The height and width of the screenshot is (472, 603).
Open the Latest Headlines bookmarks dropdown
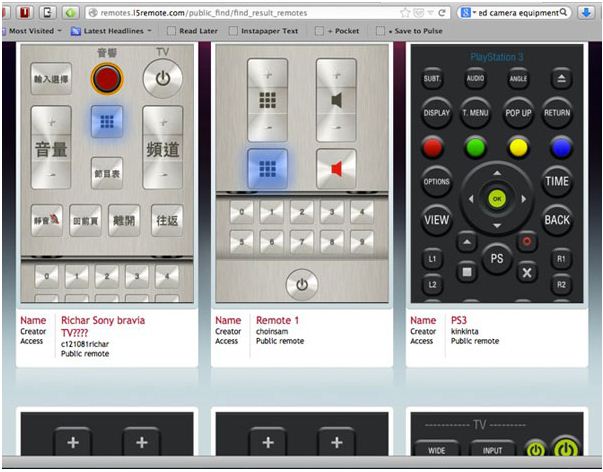tap(112, 31)
